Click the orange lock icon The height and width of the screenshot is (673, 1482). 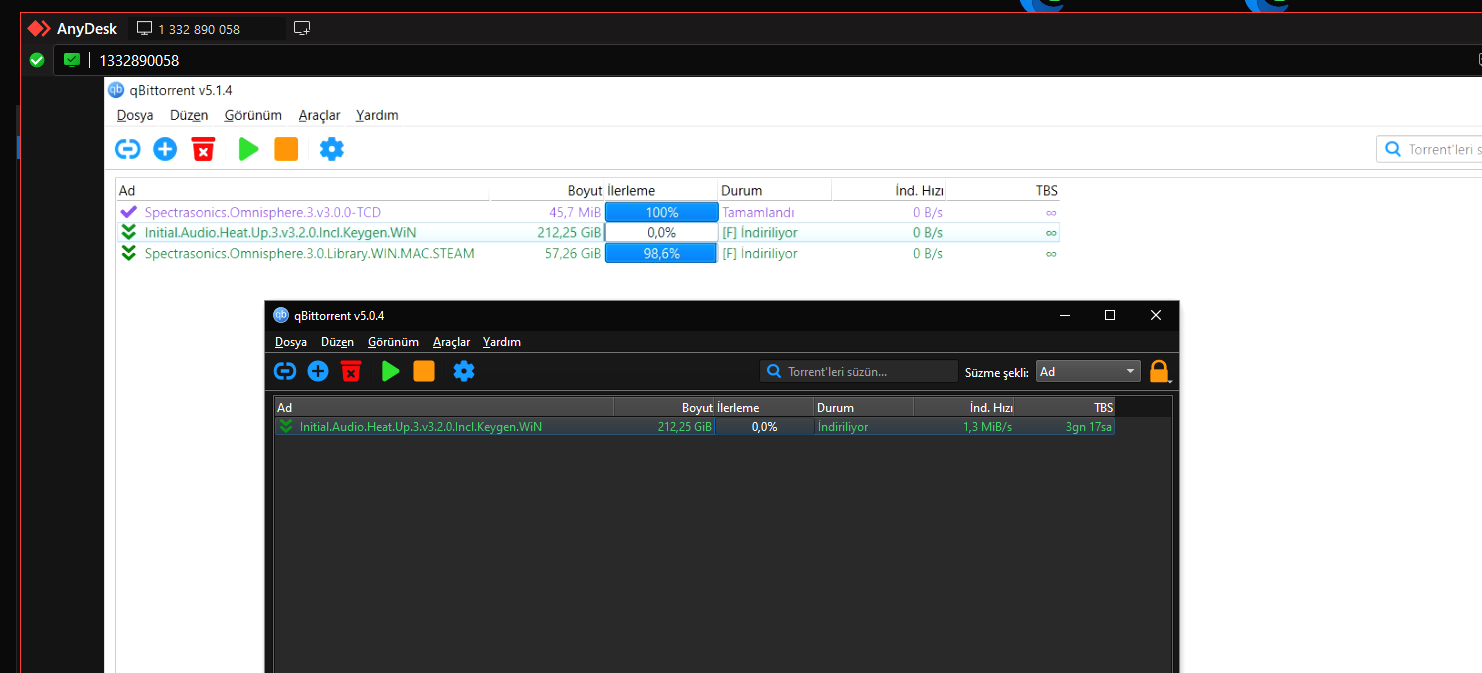(1159, 372)
